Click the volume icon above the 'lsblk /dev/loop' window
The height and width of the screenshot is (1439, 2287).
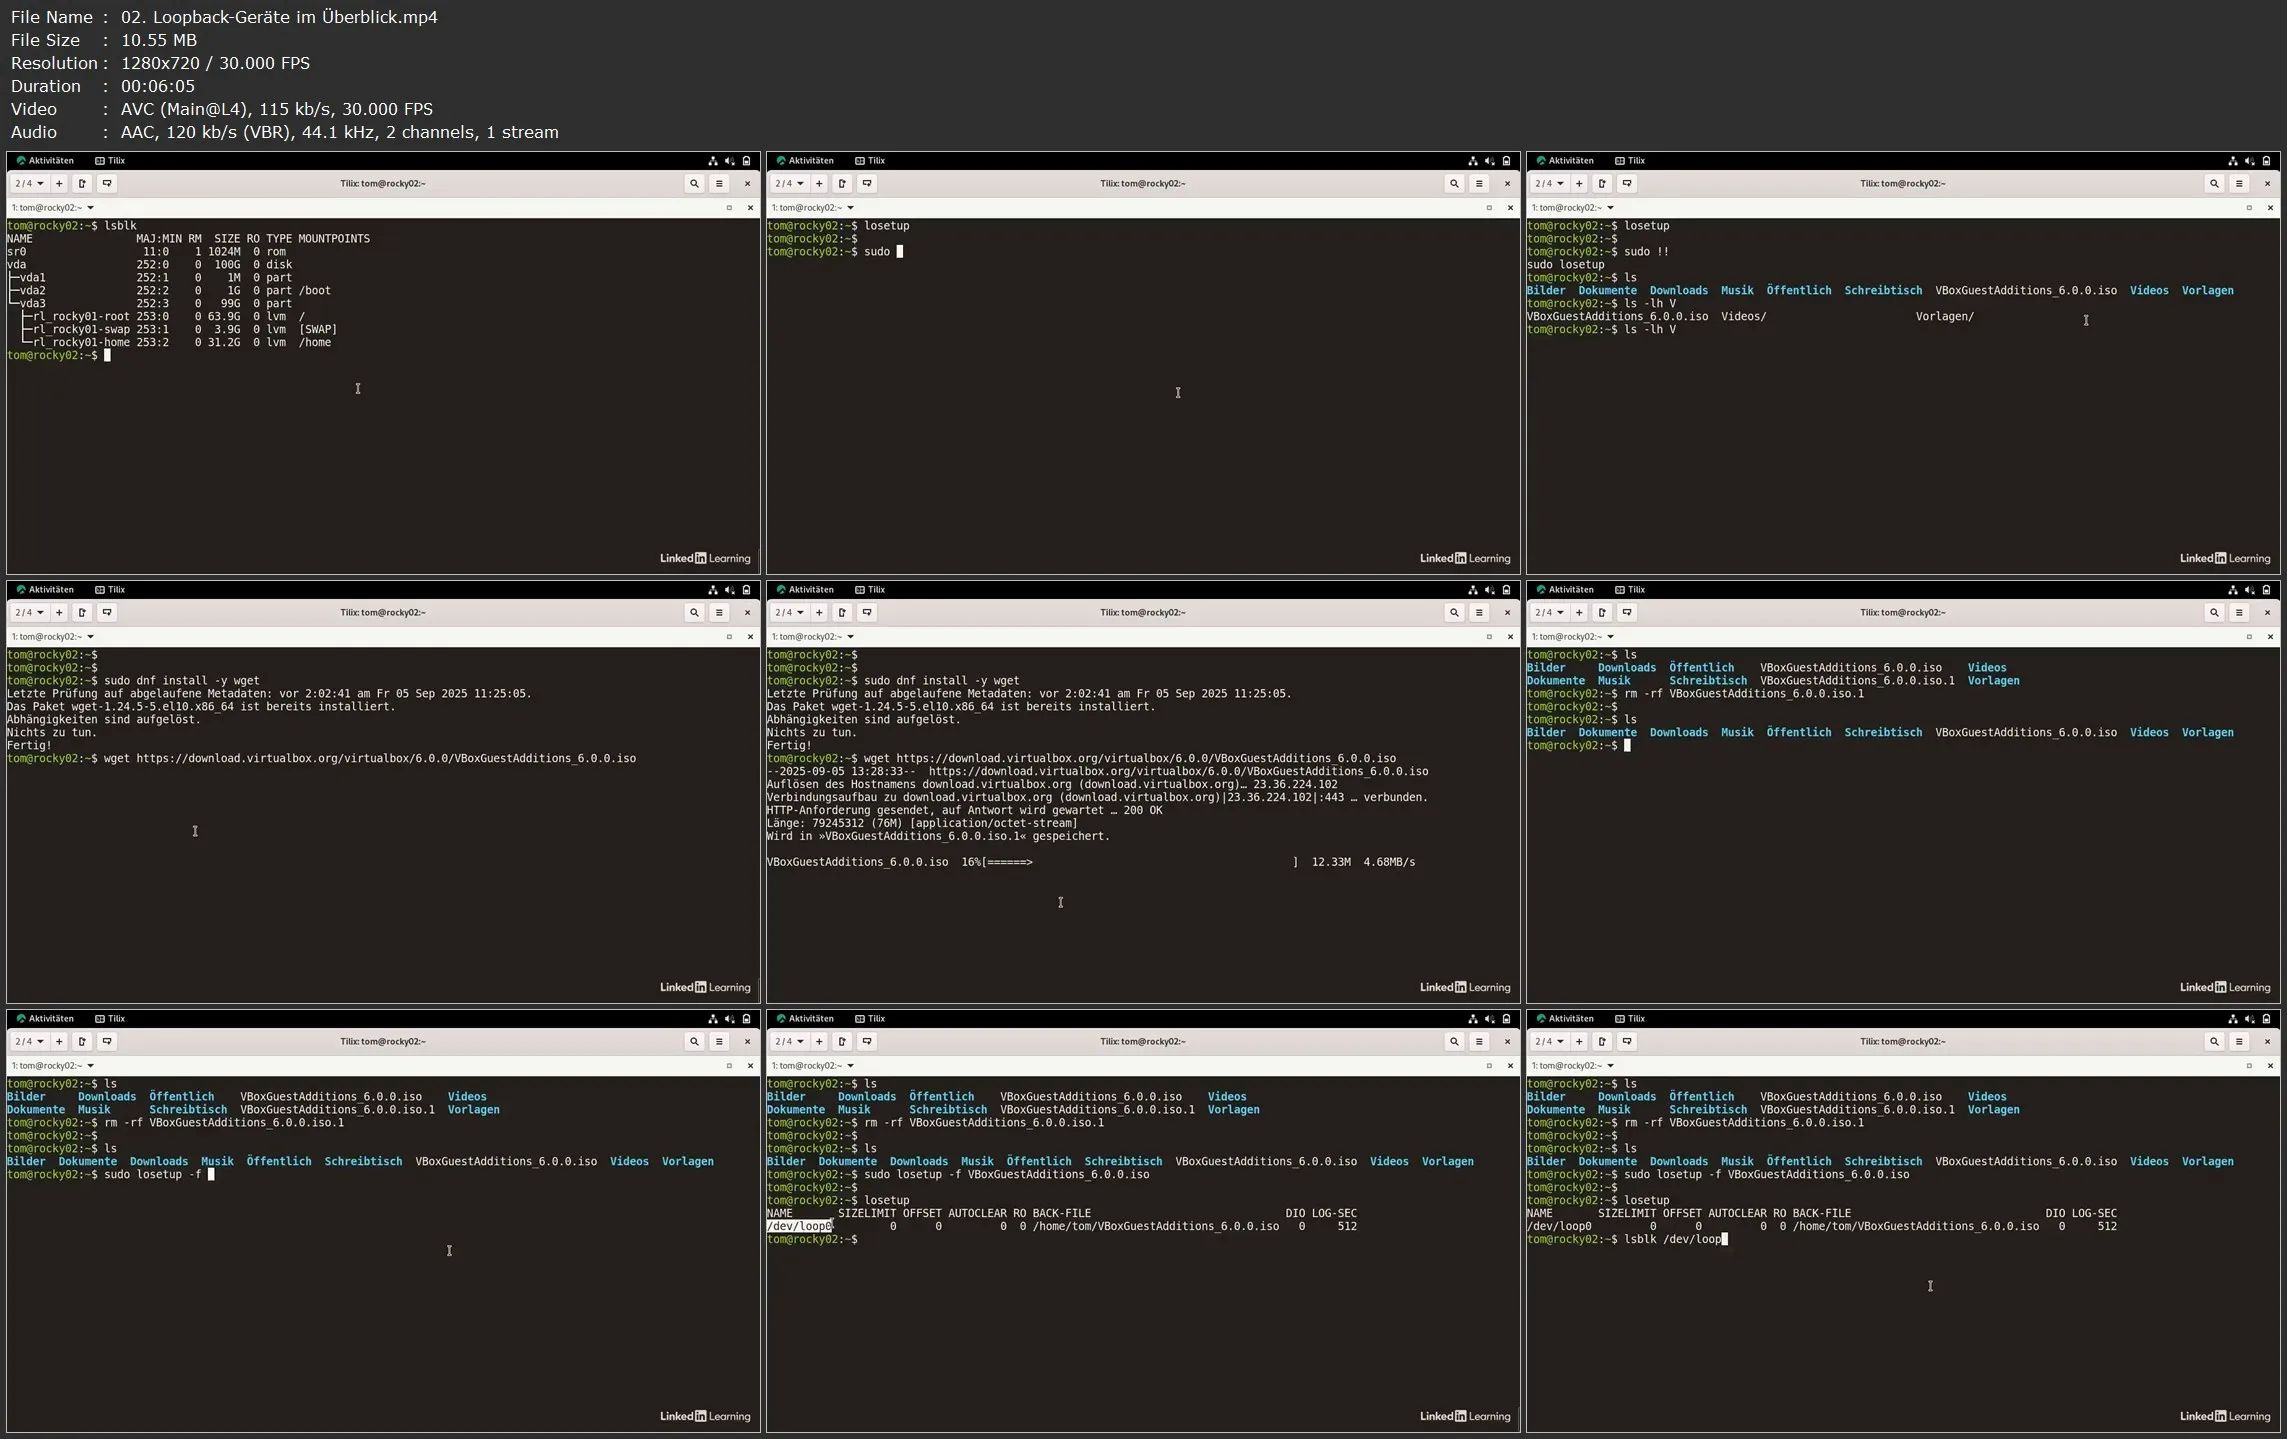tap(2249, 1019)
